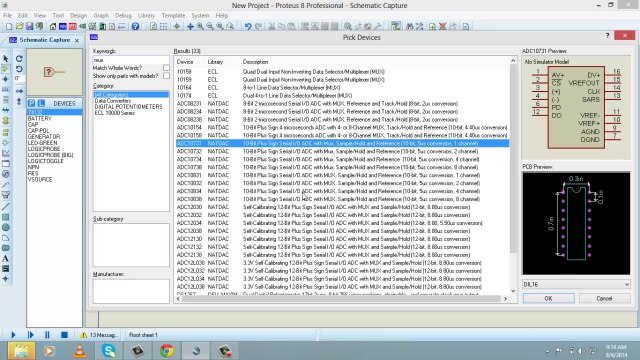Select the ADC12030 row in results

click(x=342, y=207)
